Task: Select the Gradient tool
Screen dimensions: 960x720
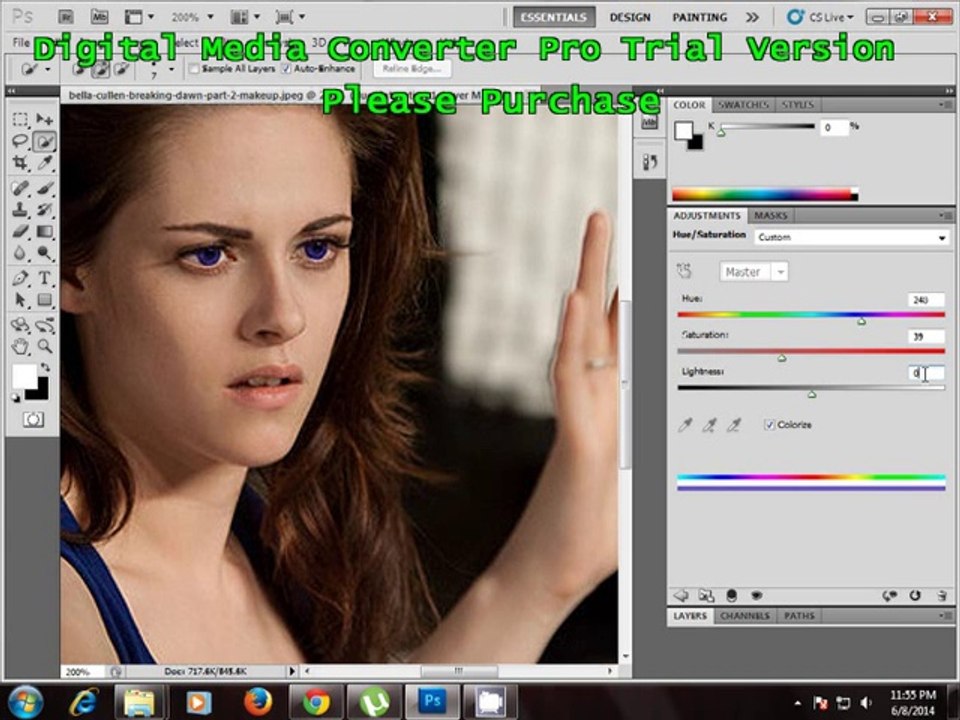Action: 45,231
